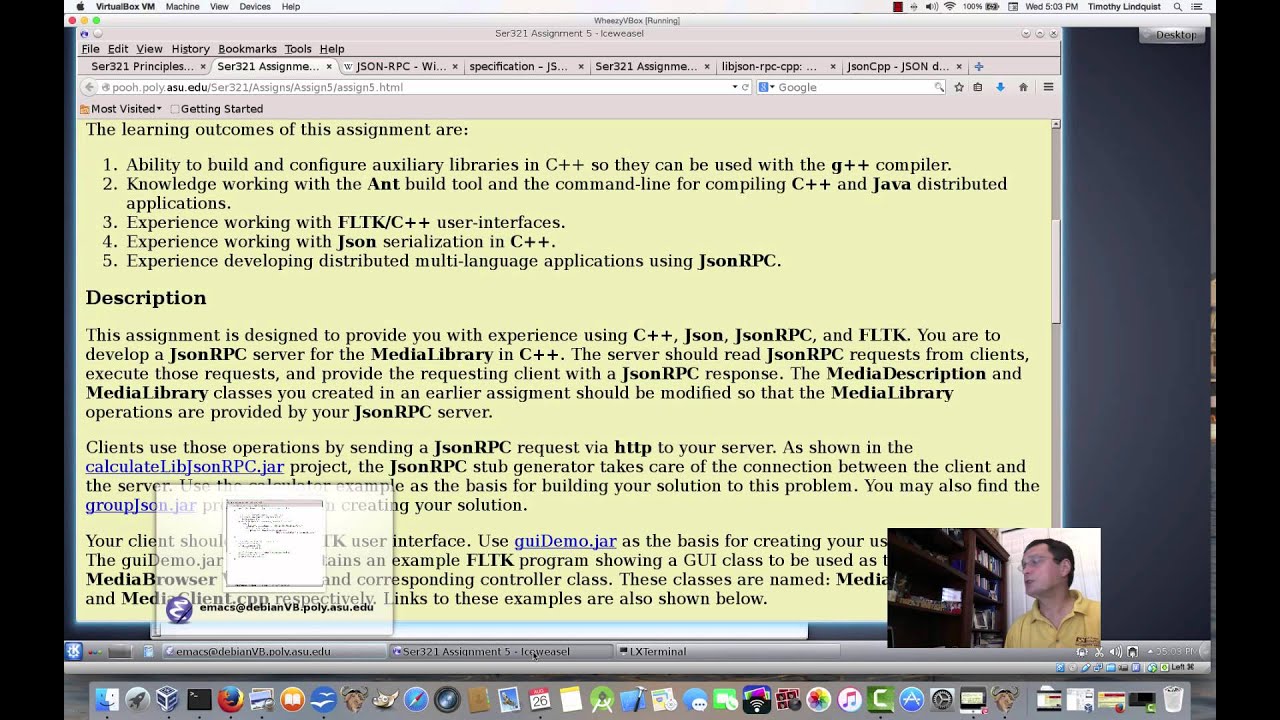This screenshot has width=1280, height=720.
Task: Reload the current page
Action: coord(745,87)
